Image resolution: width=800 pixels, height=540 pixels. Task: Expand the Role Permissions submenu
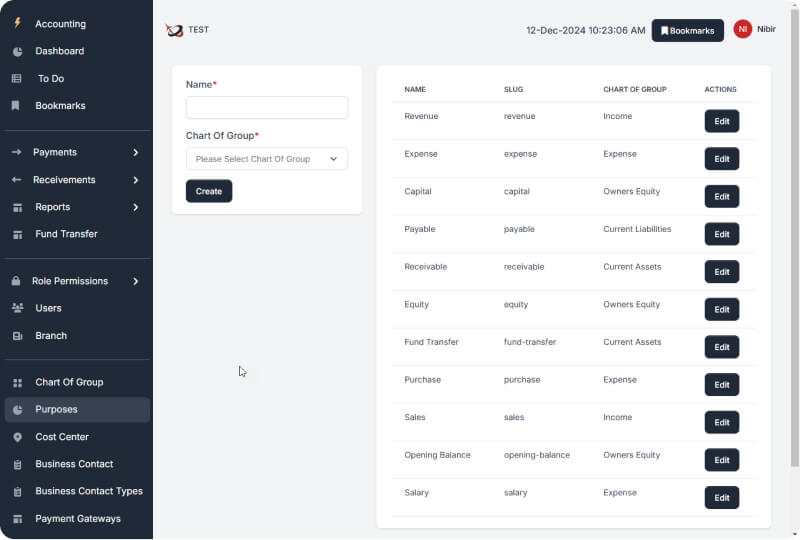tap(135, 281)
